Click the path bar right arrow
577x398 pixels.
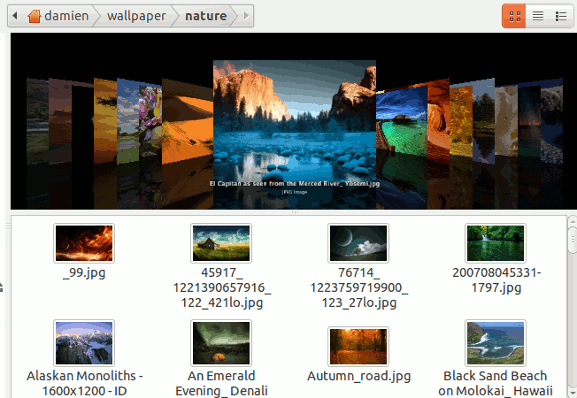(246, 16)
